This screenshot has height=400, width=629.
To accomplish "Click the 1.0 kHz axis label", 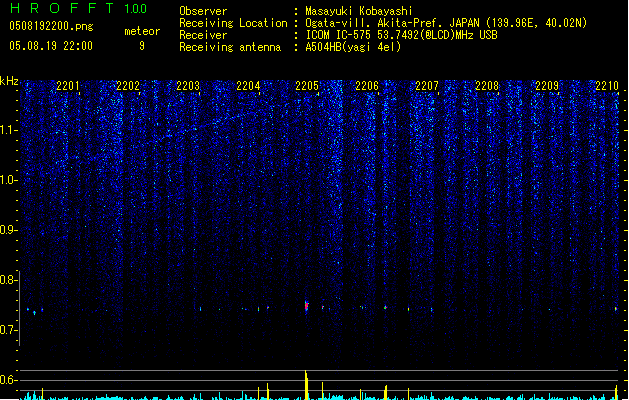I will click(8, 180).
